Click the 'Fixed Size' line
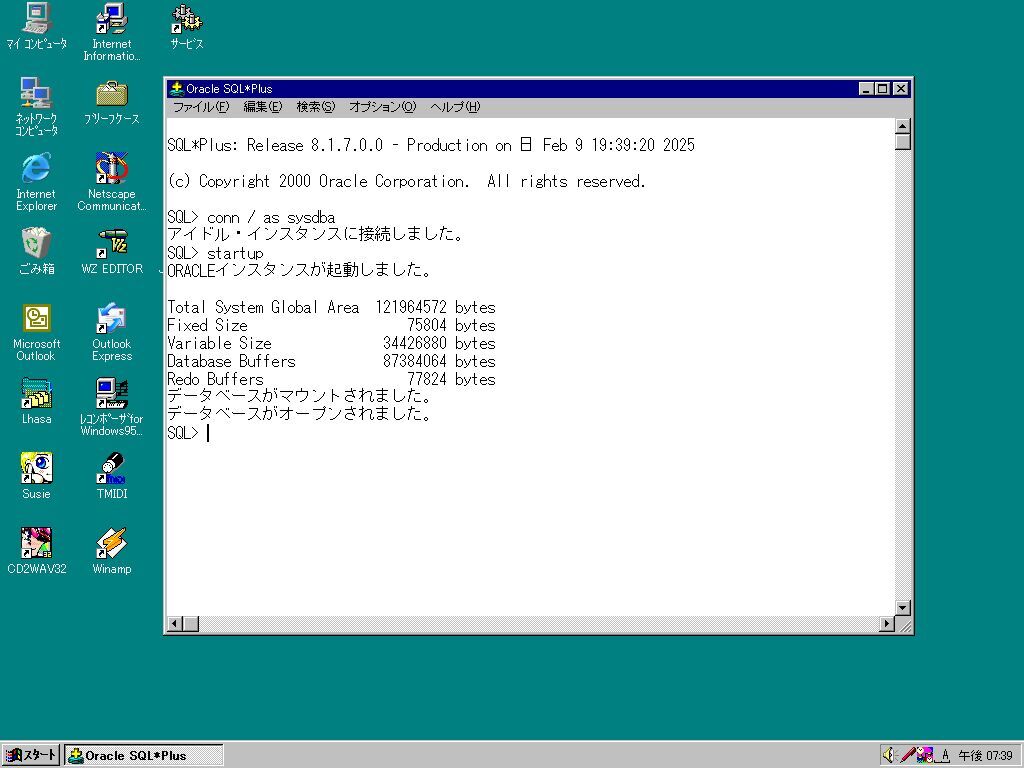The height and width of the screenshot is (768, 1024). click(331, 325)
